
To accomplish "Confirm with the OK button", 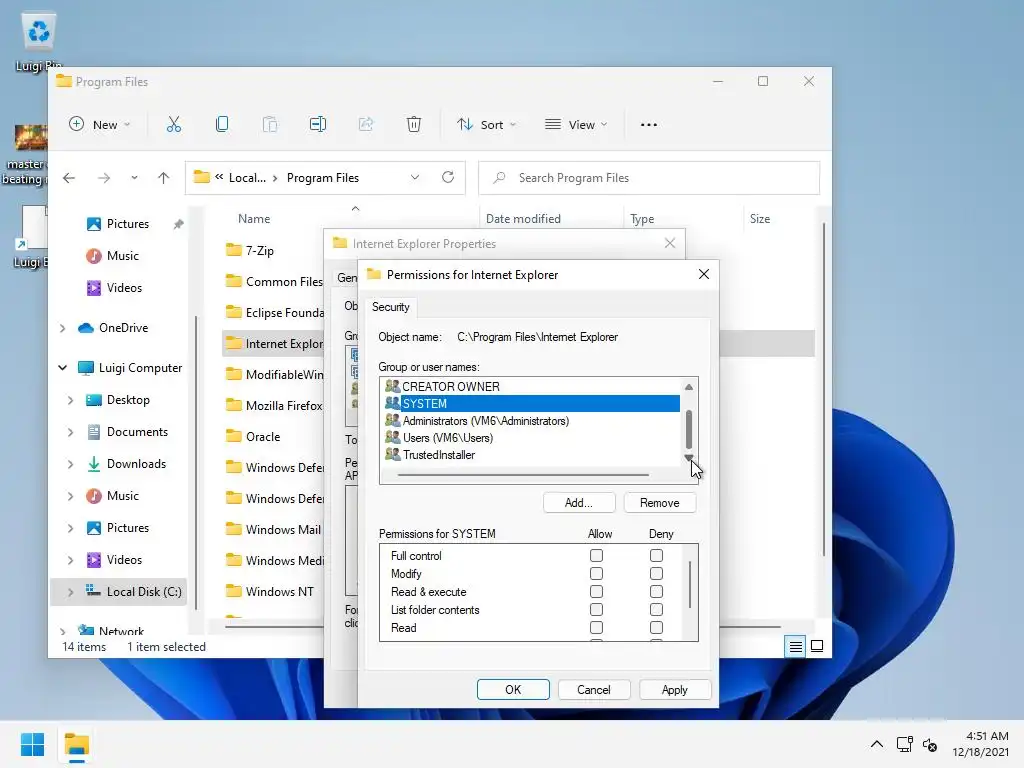I will click(513, 690).
